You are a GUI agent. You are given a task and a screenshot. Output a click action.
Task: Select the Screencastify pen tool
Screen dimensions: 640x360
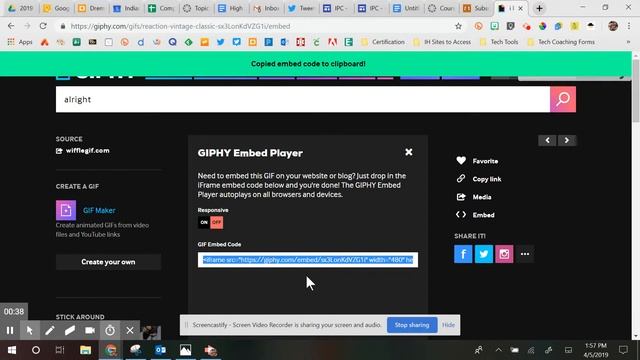50,330
